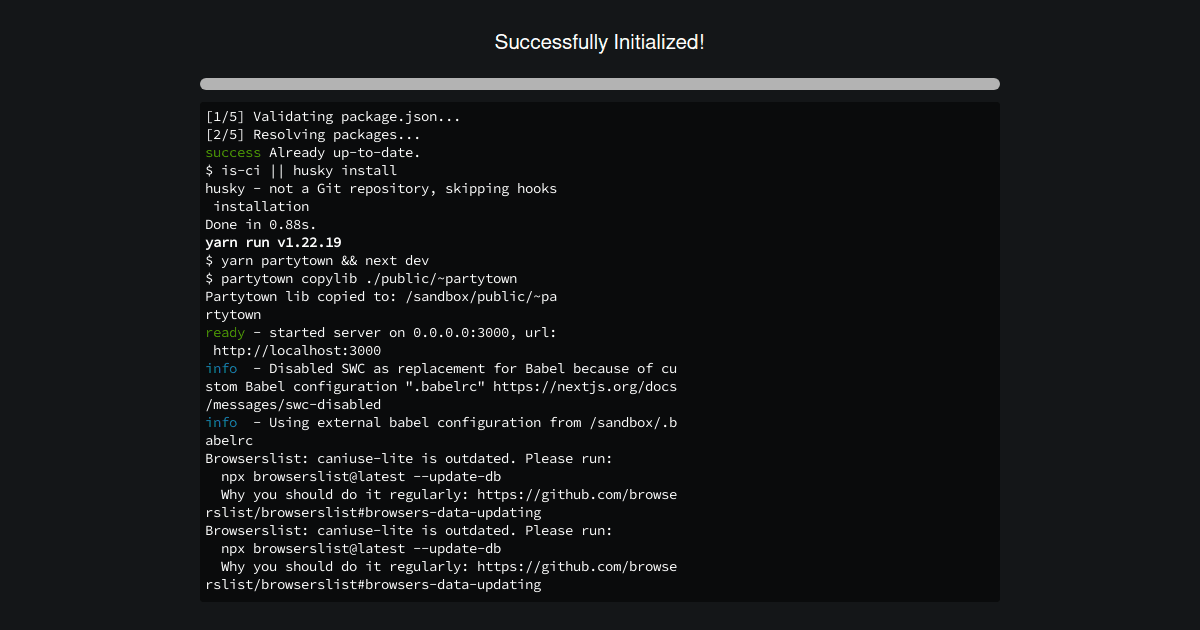Viewport: 1200px width, 630px height.
Task: Click the last github.com browserslist link
Action: pos(577,567)
